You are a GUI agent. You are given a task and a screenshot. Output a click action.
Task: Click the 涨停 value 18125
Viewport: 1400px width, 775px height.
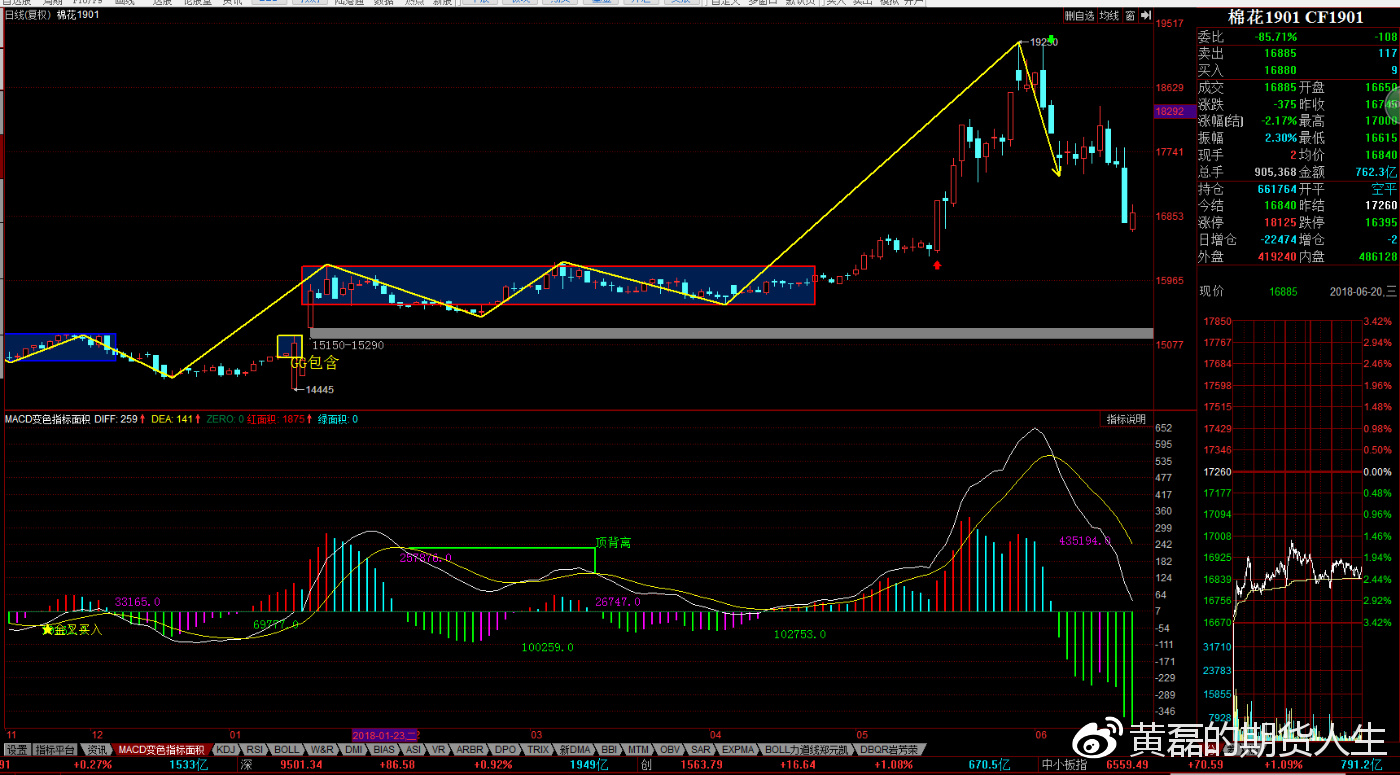click(x=1282, y=222)
